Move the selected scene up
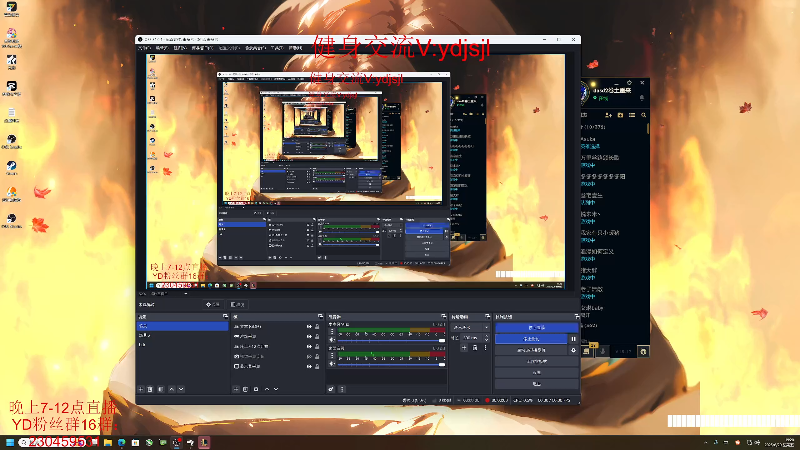Viewport: 800px width, 450px height. pyautogui.click(x=171, y=389)
